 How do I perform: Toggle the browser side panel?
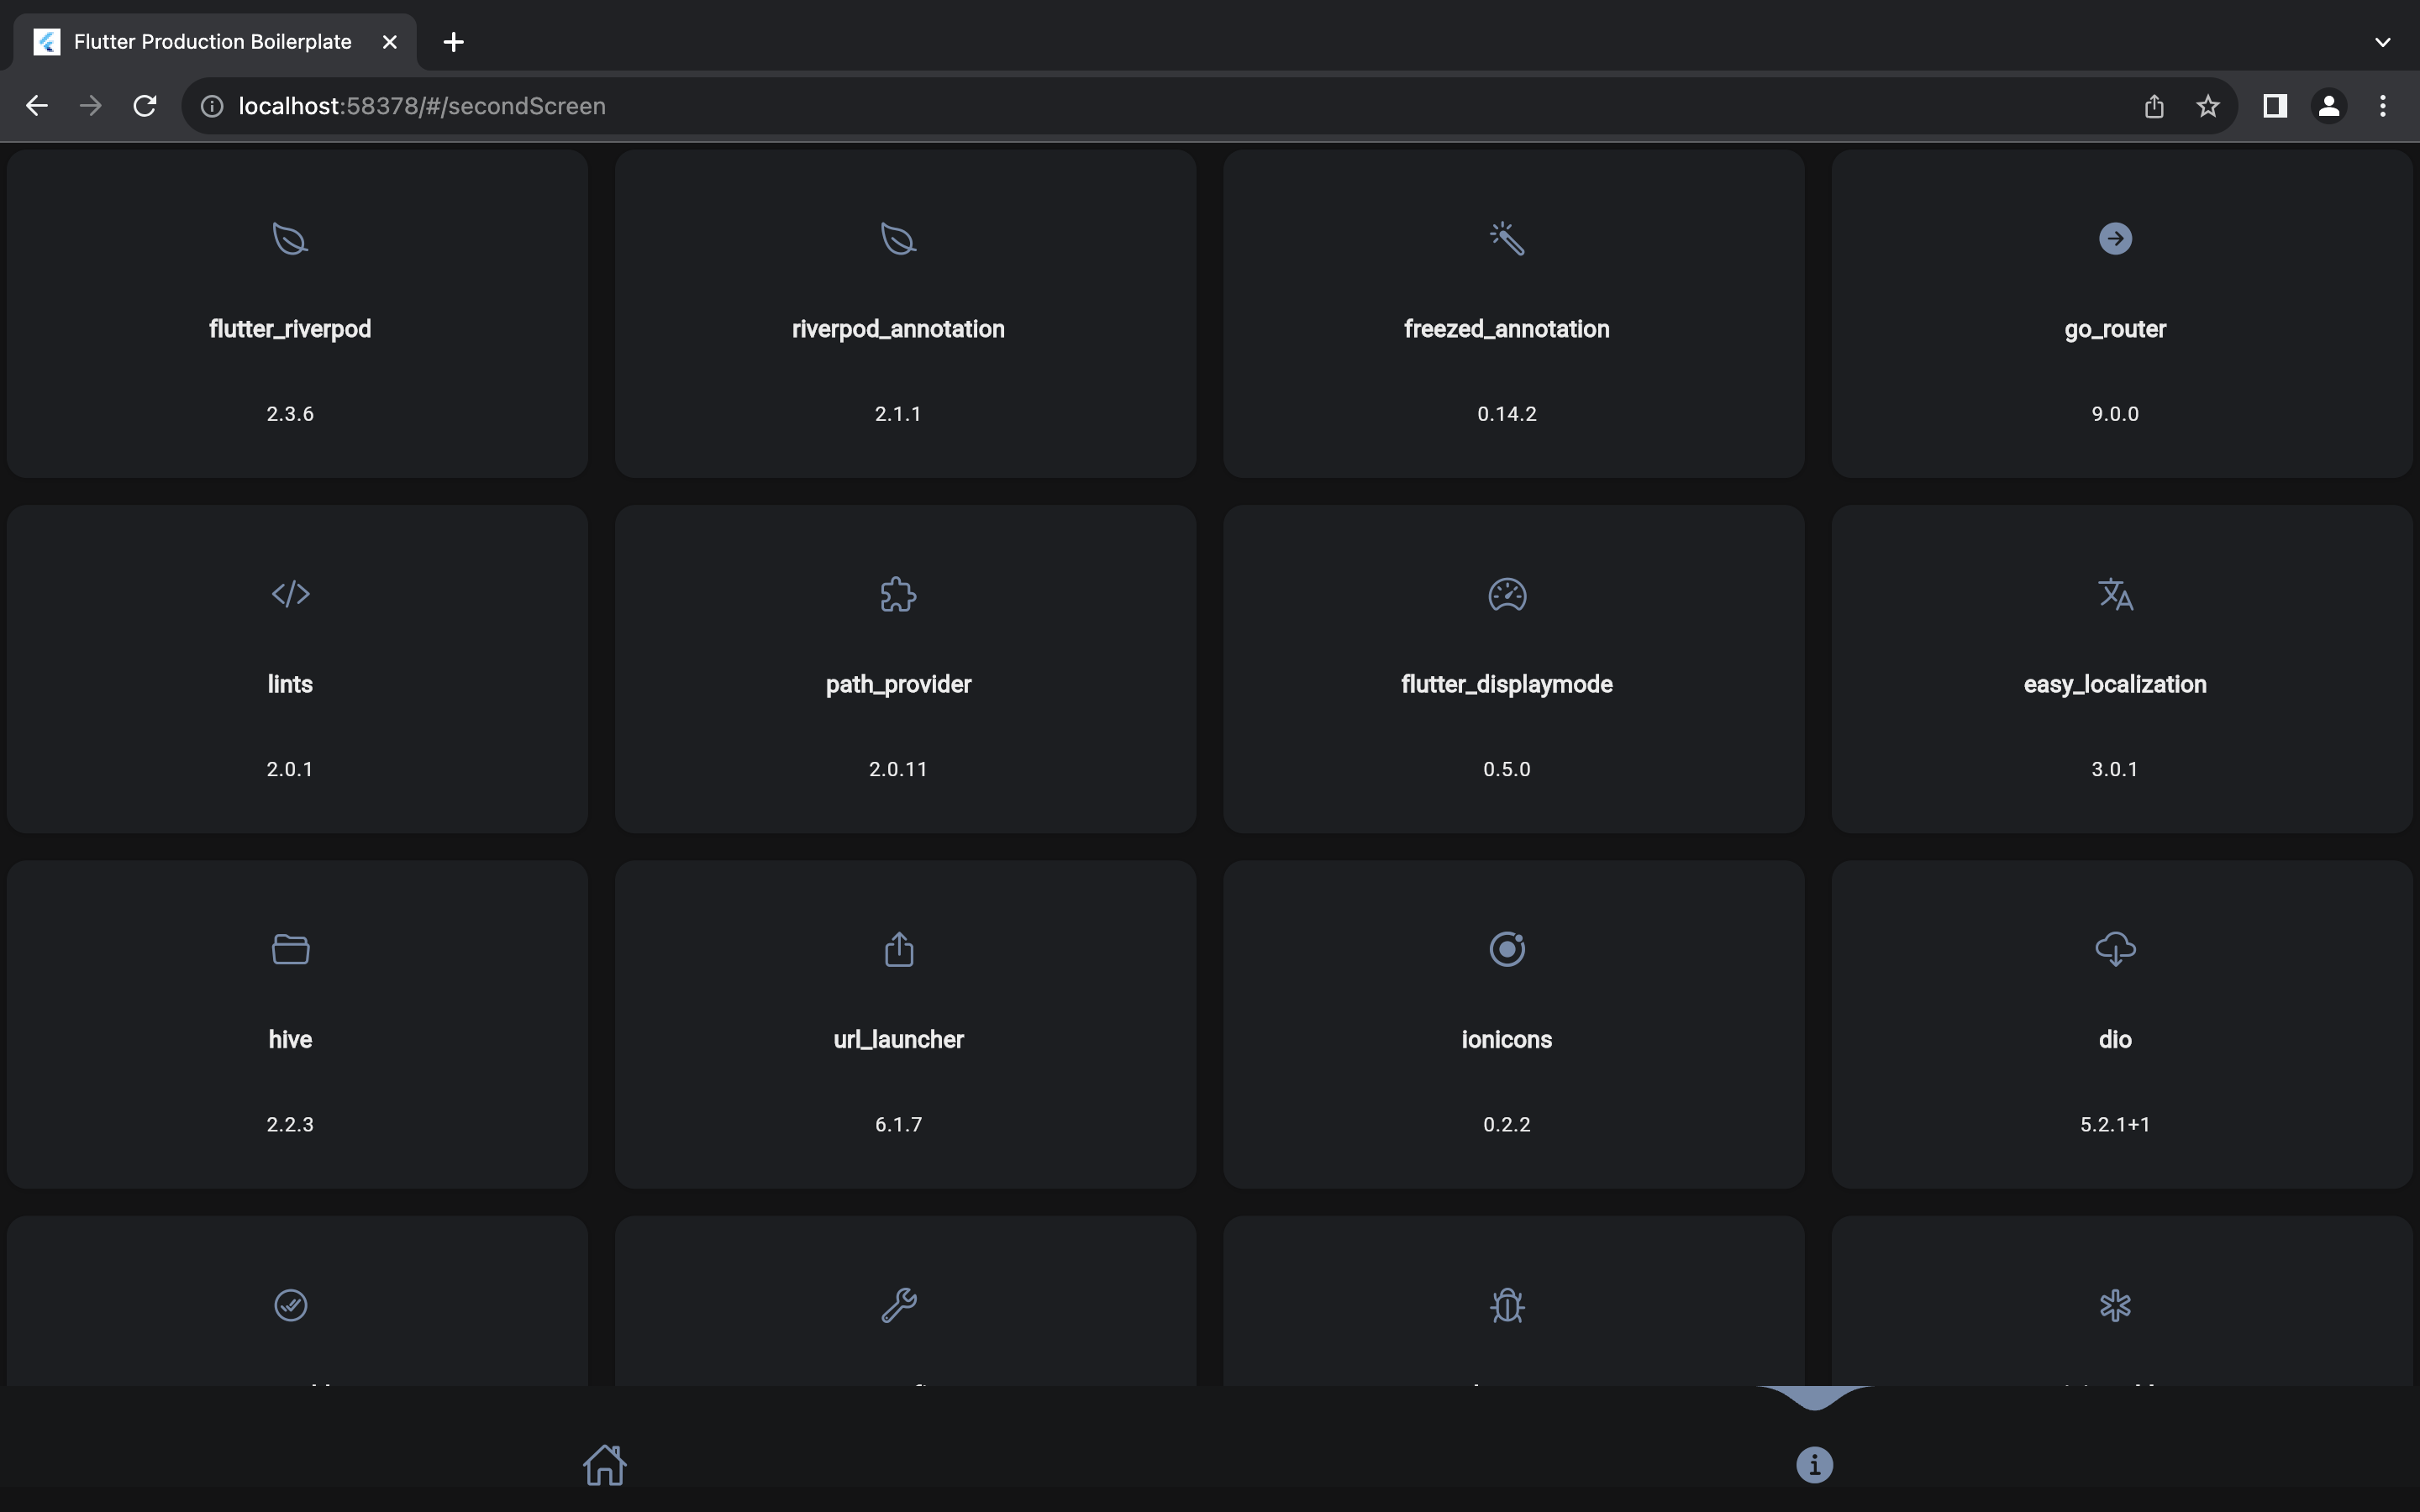click(2275, 106)
